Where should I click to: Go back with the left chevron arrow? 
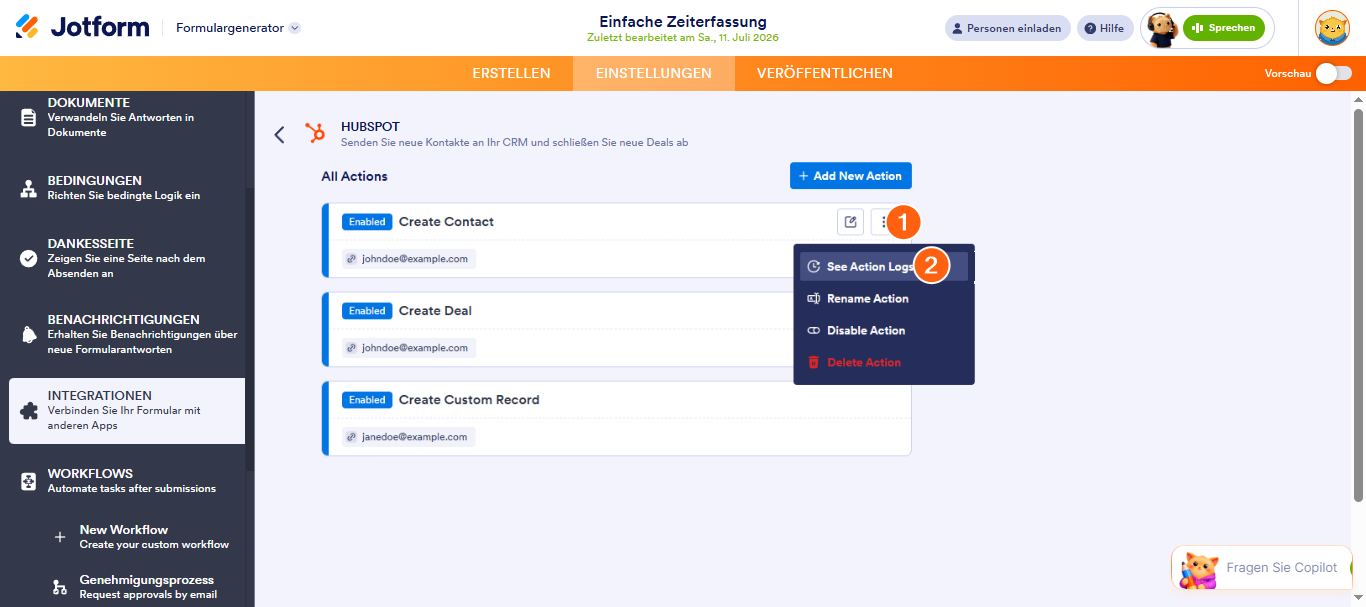click(280, 134)
